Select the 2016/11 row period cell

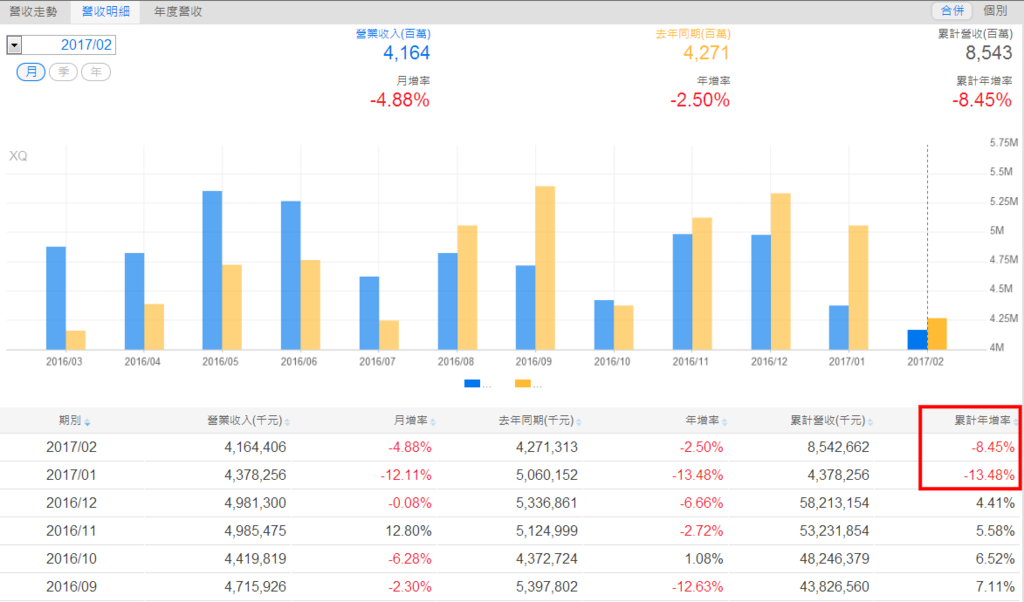point(71,531)
